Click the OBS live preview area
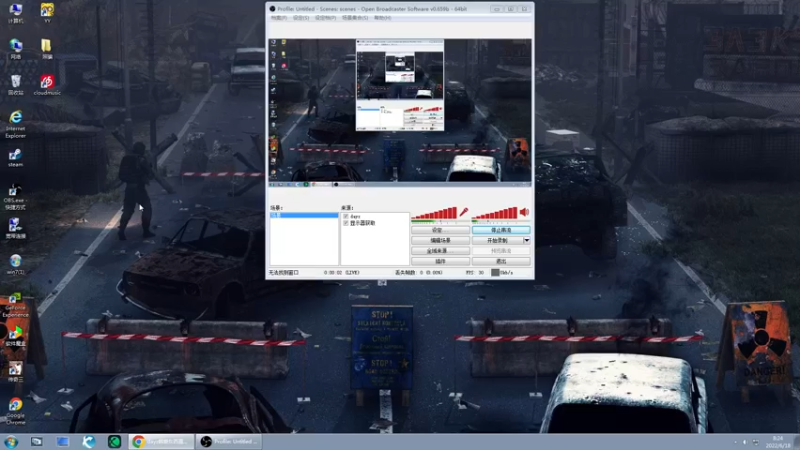This screenshot has width=800, height=450. tap(400, 113)
